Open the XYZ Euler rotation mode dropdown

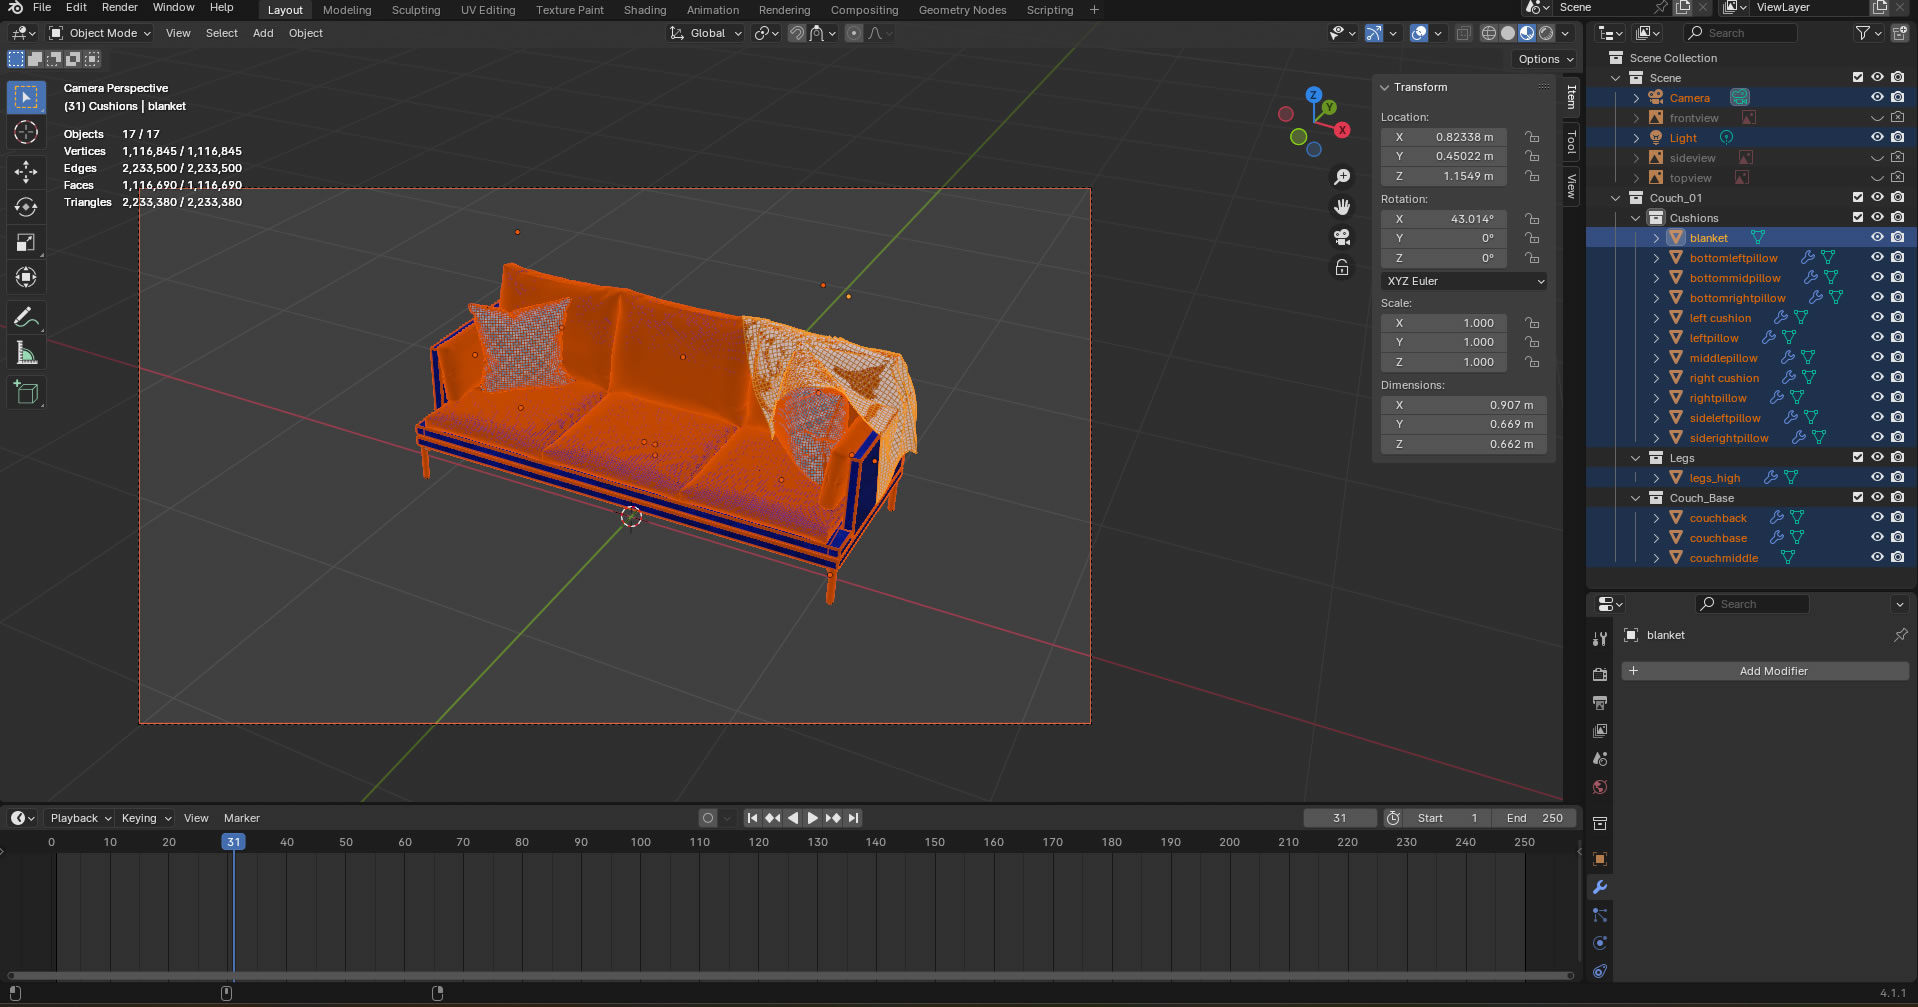(1464, 281)
